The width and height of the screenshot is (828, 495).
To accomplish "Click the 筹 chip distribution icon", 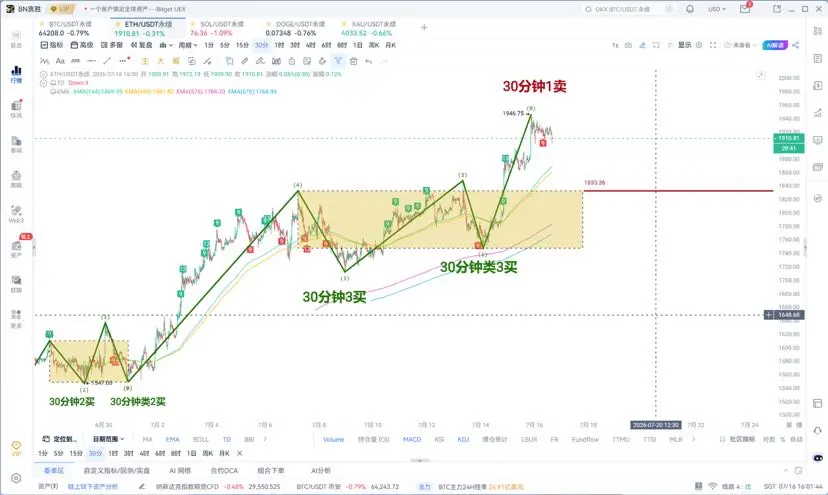I will point(176,61).
